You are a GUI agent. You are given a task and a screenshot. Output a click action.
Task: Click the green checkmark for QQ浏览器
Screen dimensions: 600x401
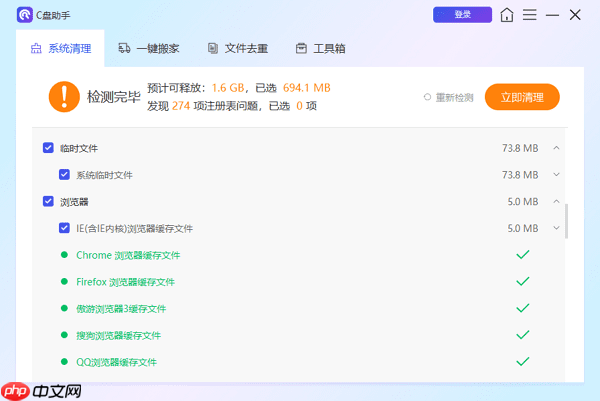523,362
